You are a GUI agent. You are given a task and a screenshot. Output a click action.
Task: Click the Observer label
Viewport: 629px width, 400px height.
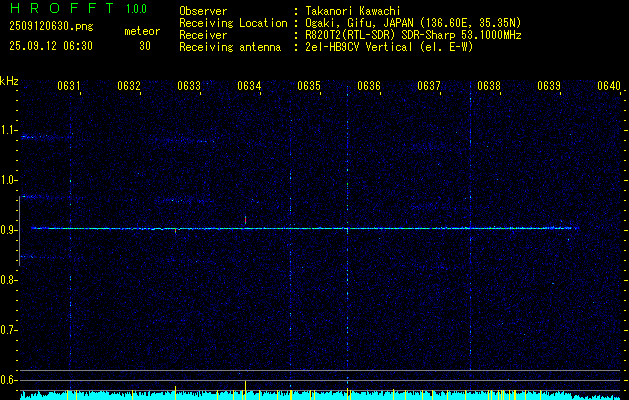[203, 11]
